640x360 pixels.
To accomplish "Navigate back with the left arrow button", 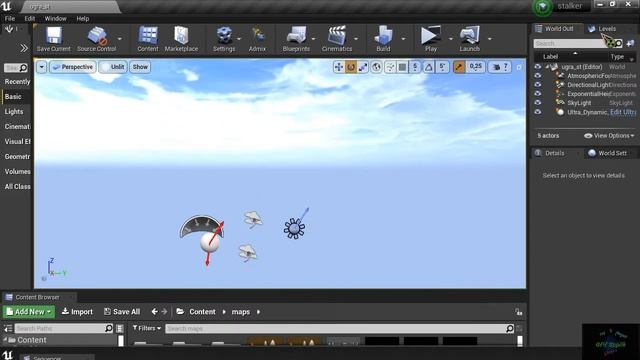I will [x=154, y=312].
